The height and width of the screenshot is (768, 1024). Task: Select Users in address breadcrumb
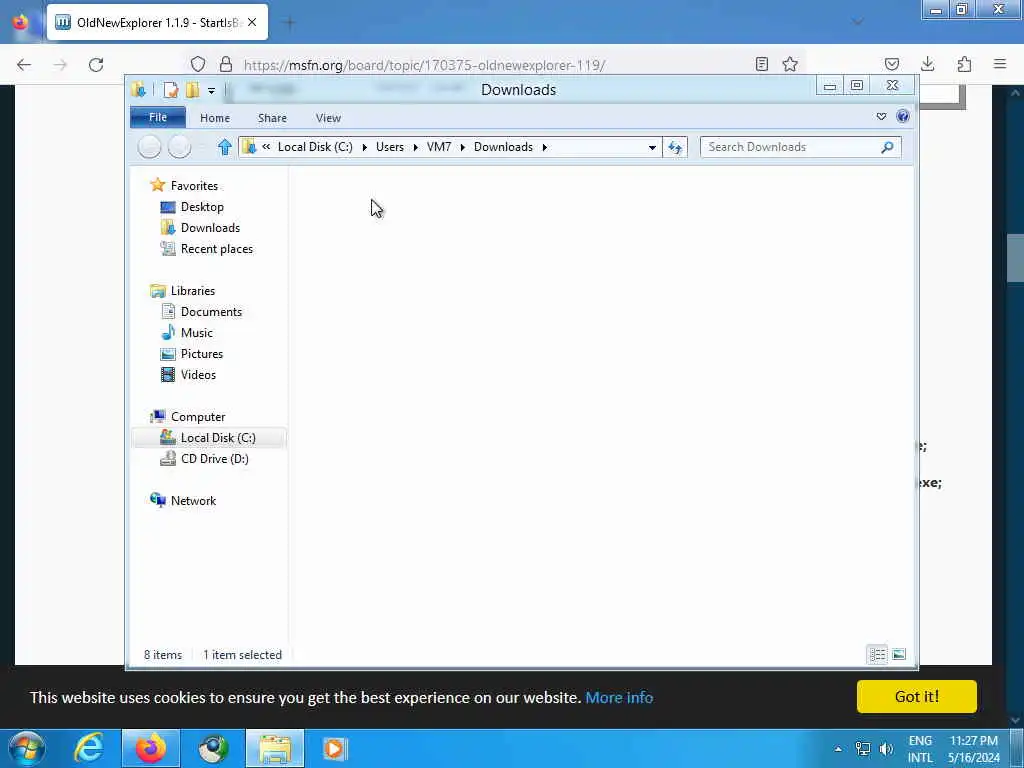(390, 147)
